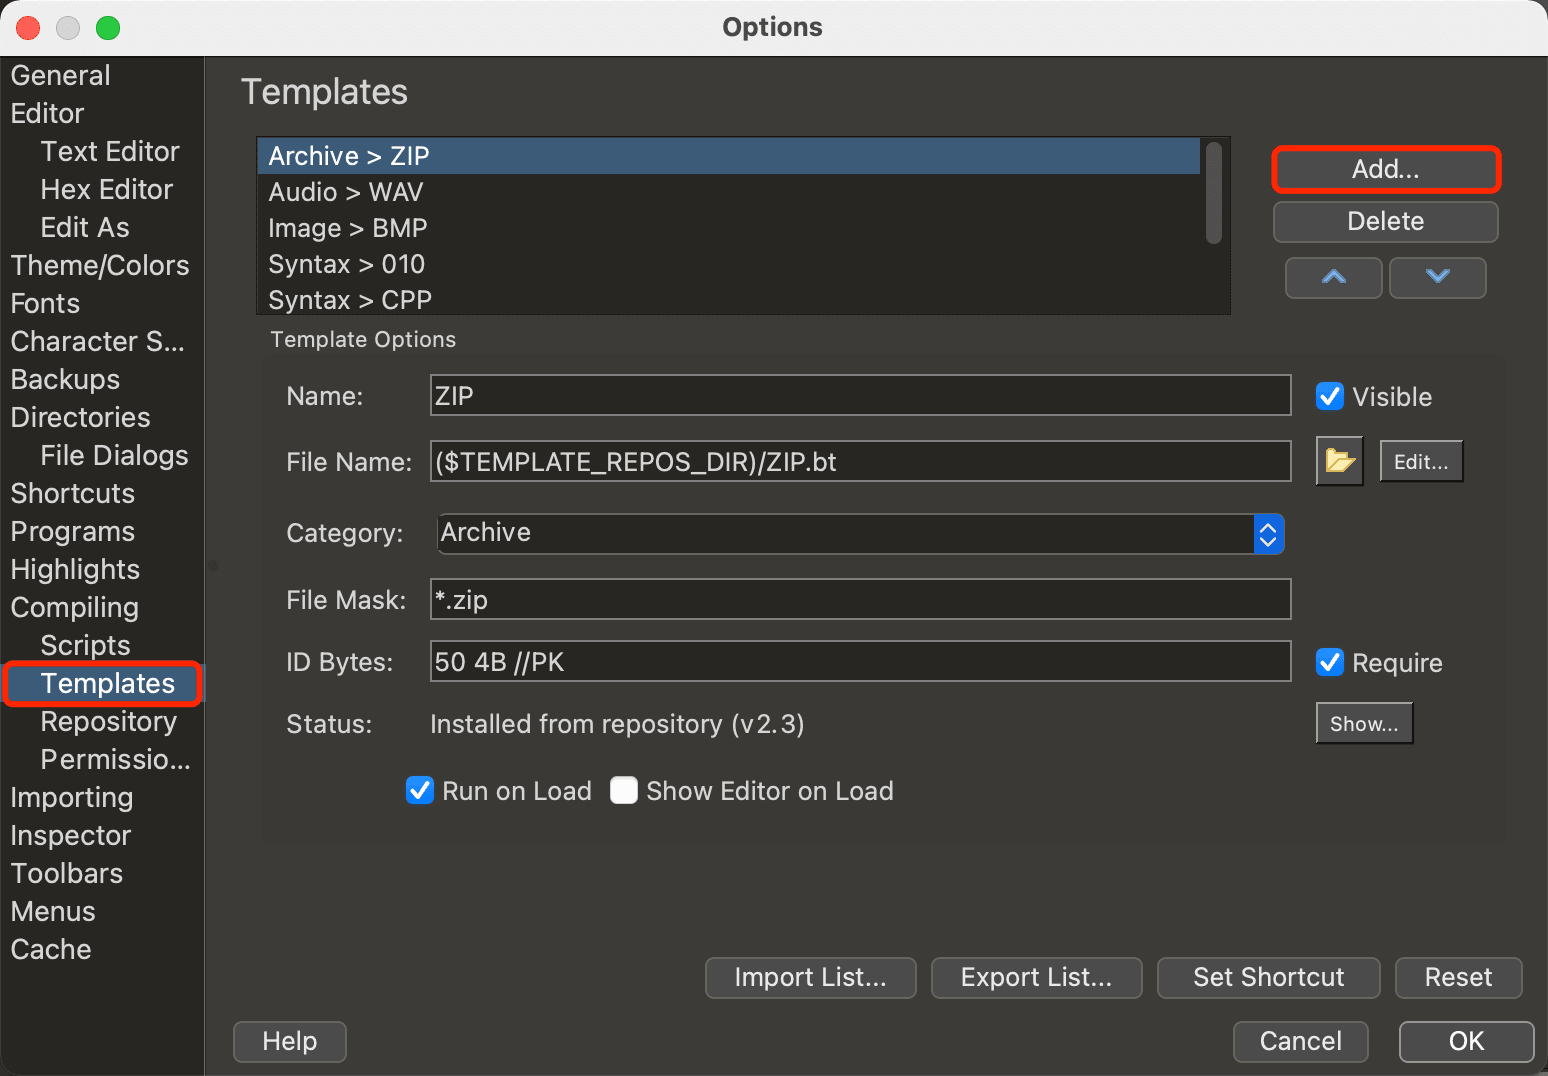
Task: Select Image > BMP template row
Action: click(x=729, y=228)
